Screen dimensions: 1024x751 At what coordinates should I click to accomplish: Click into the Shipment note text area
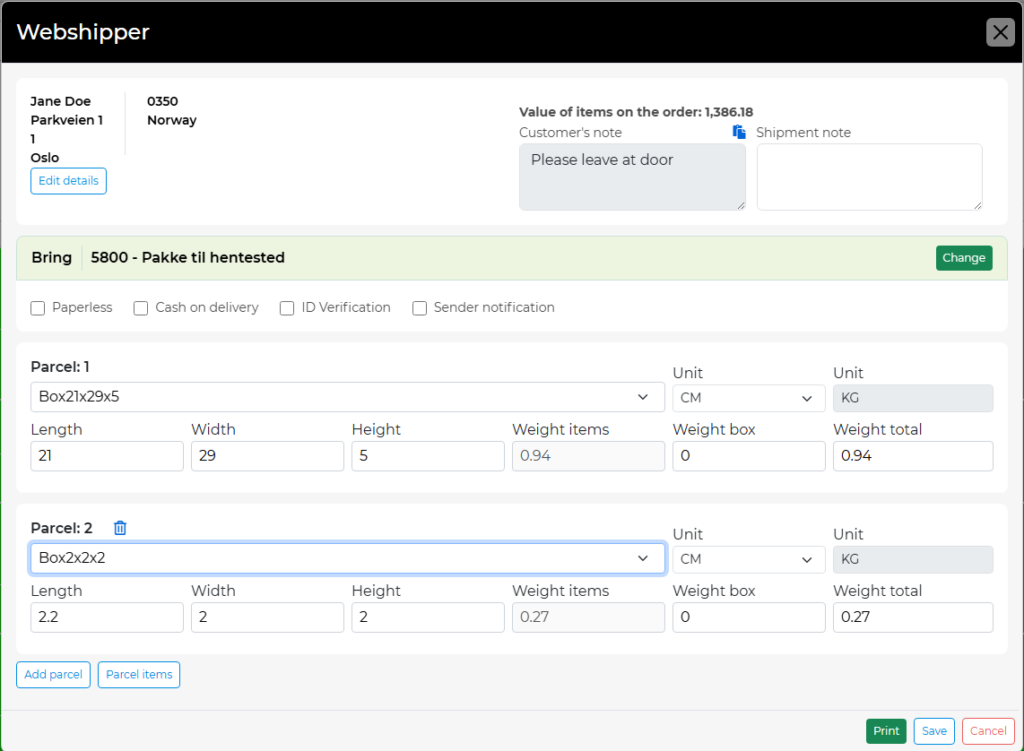[869, 177]
